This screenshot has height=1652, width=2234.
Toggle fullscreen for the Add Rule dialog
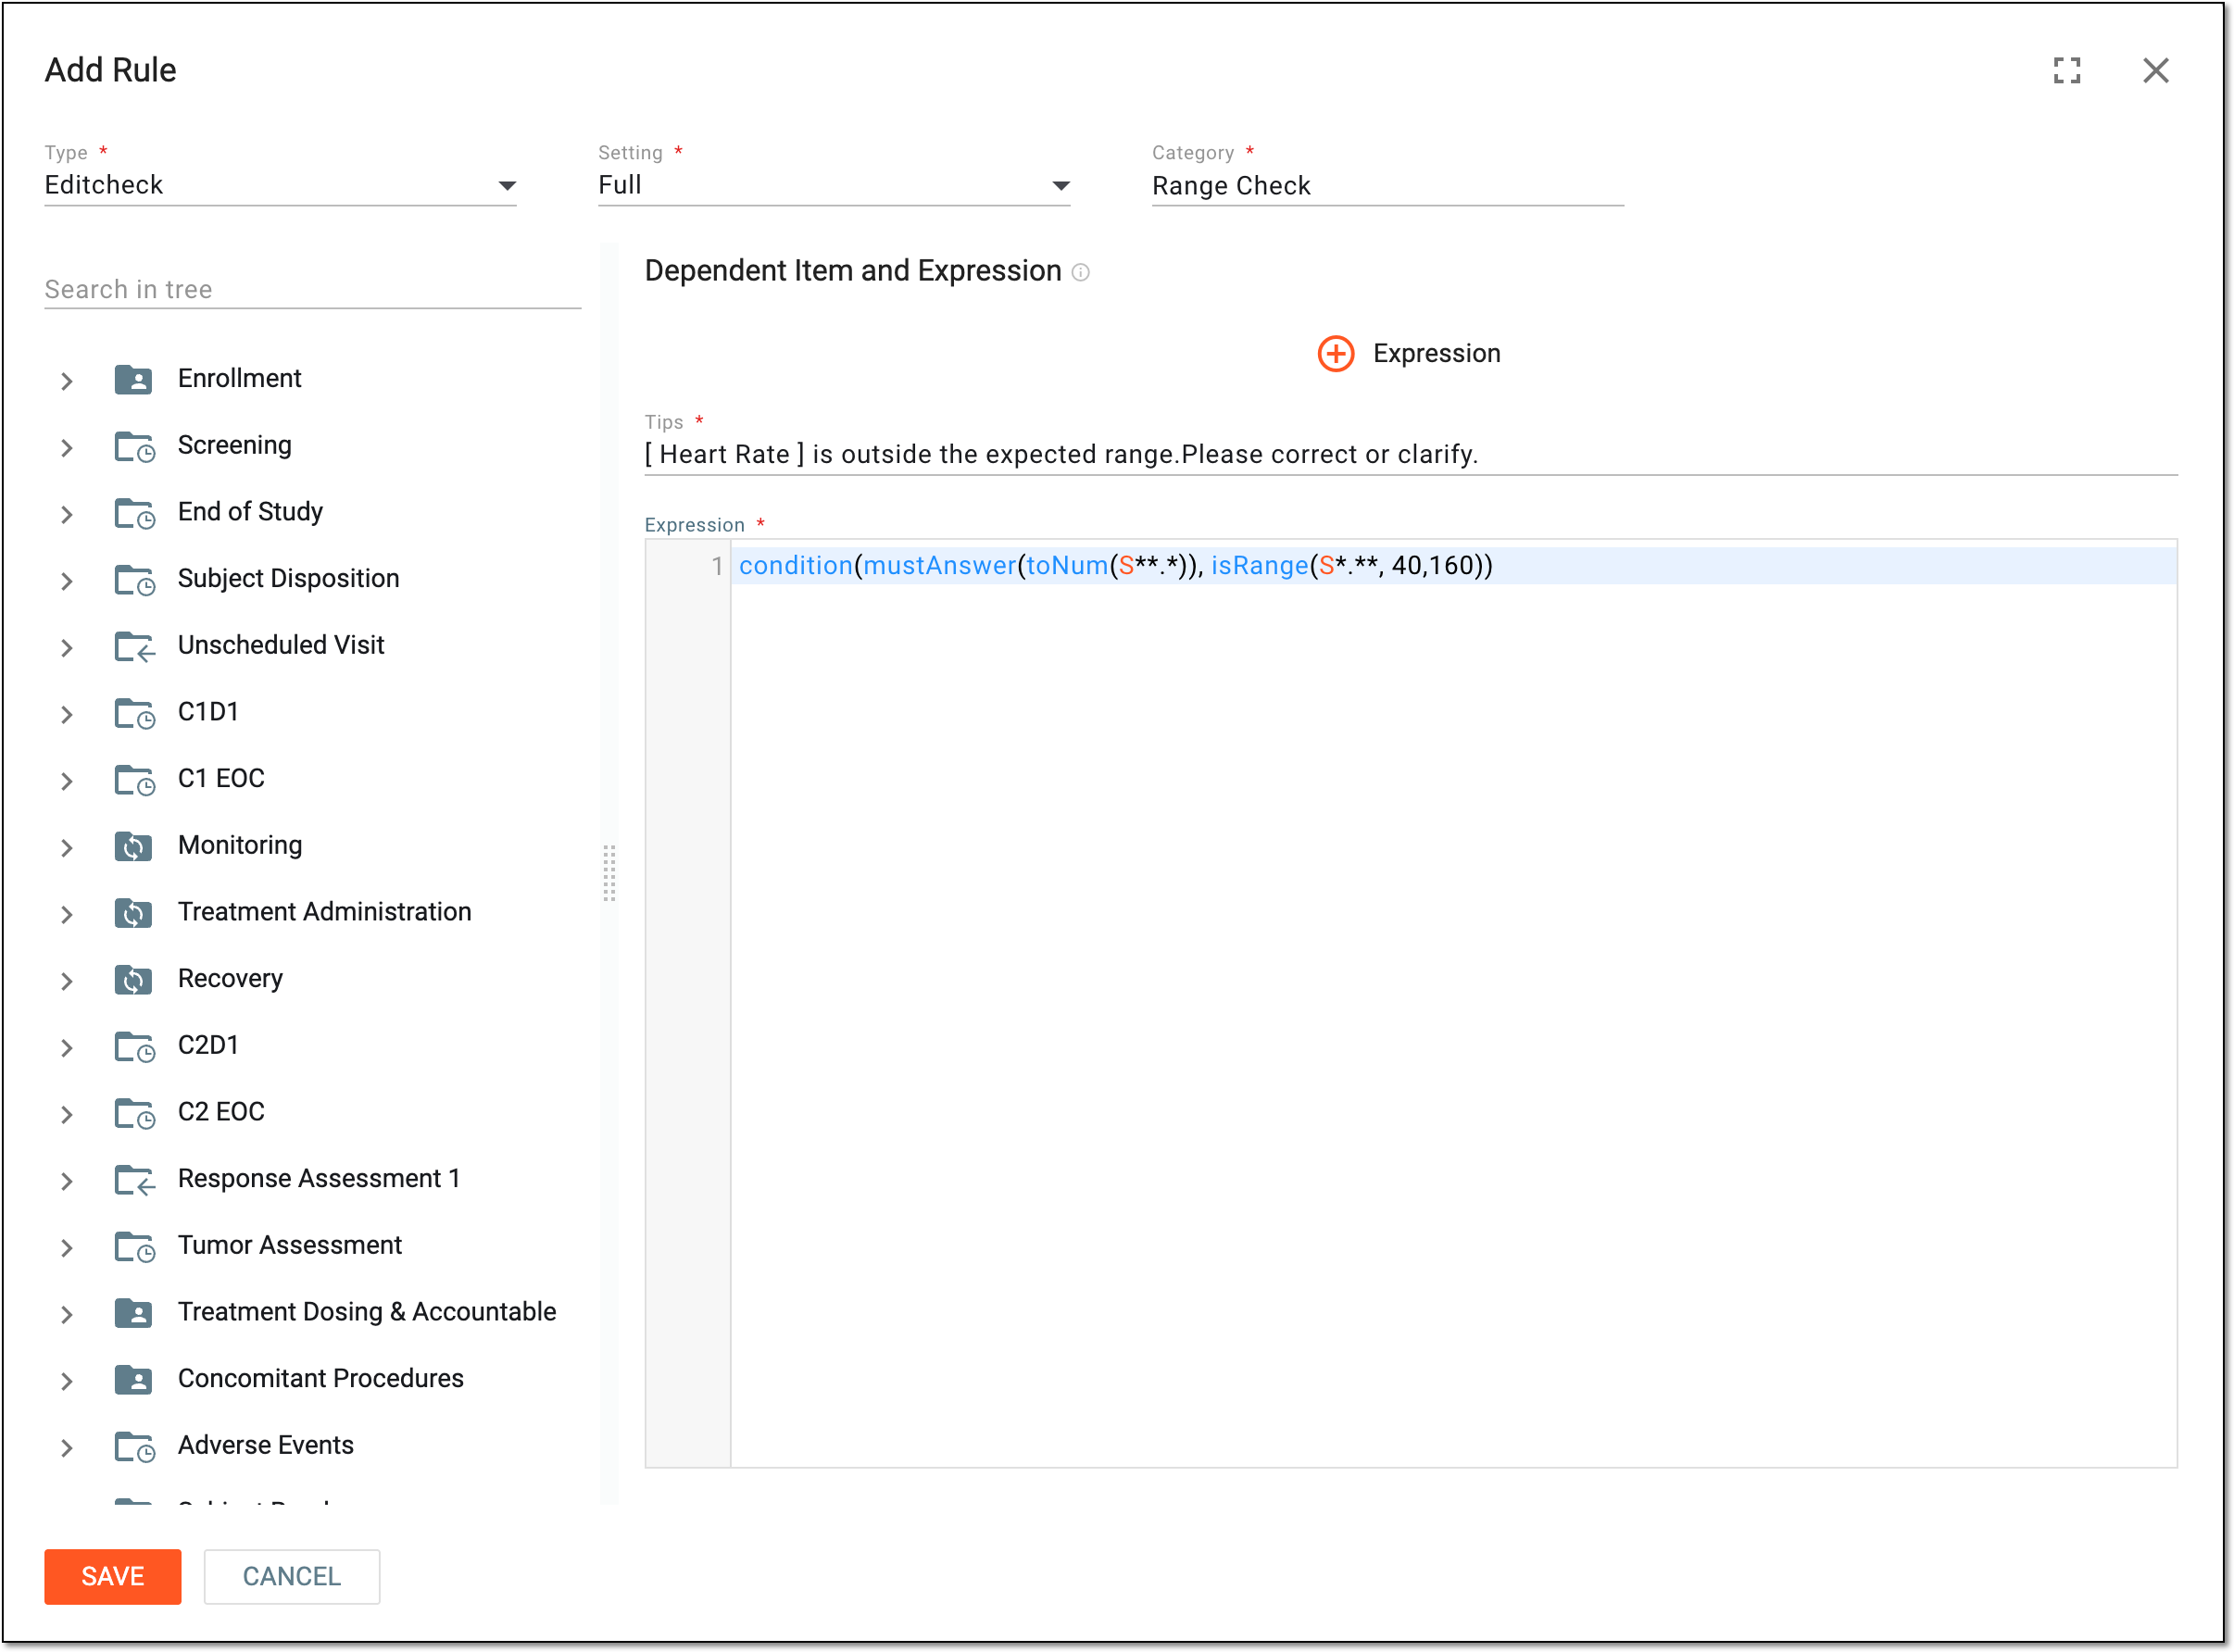(x=2066, y=70)
